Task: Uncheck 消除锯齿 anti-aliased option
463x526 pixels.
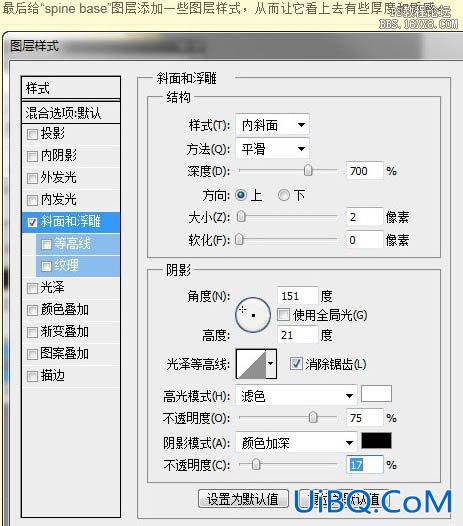Action: (x=296, y=364)
